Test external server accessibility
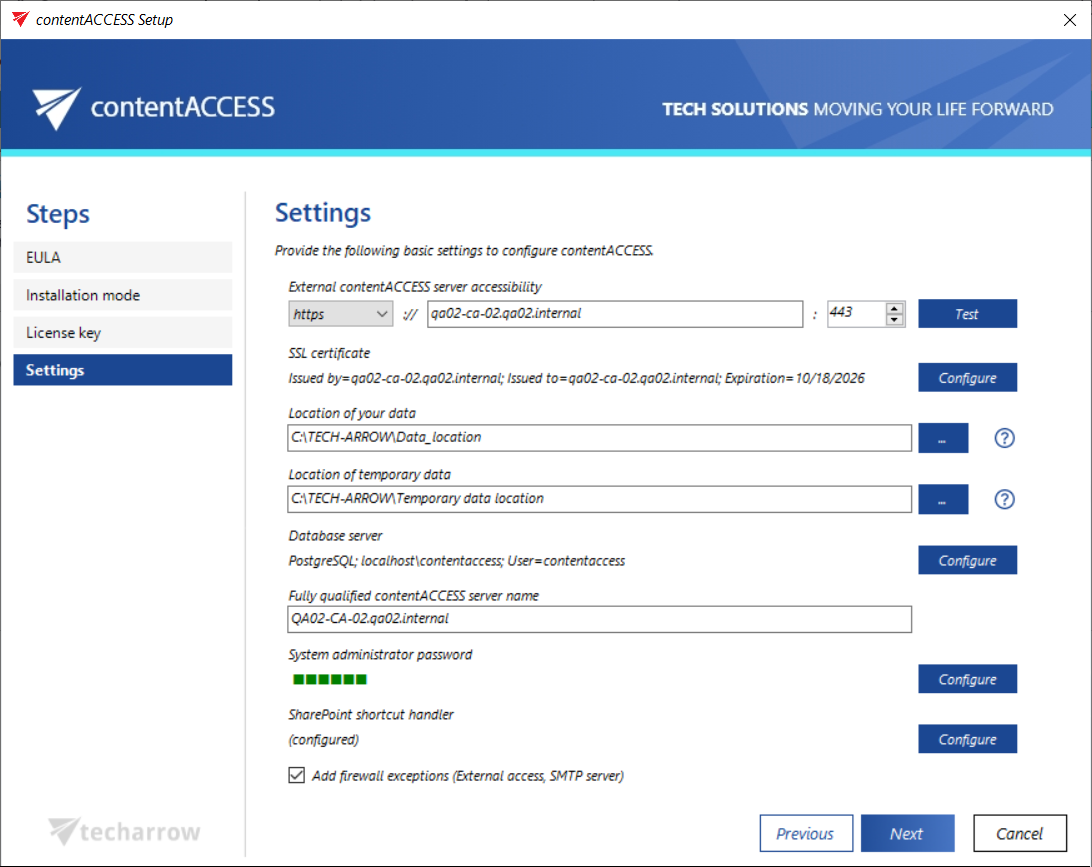Viewport: 1092px width, 867px height. [967, 314]
